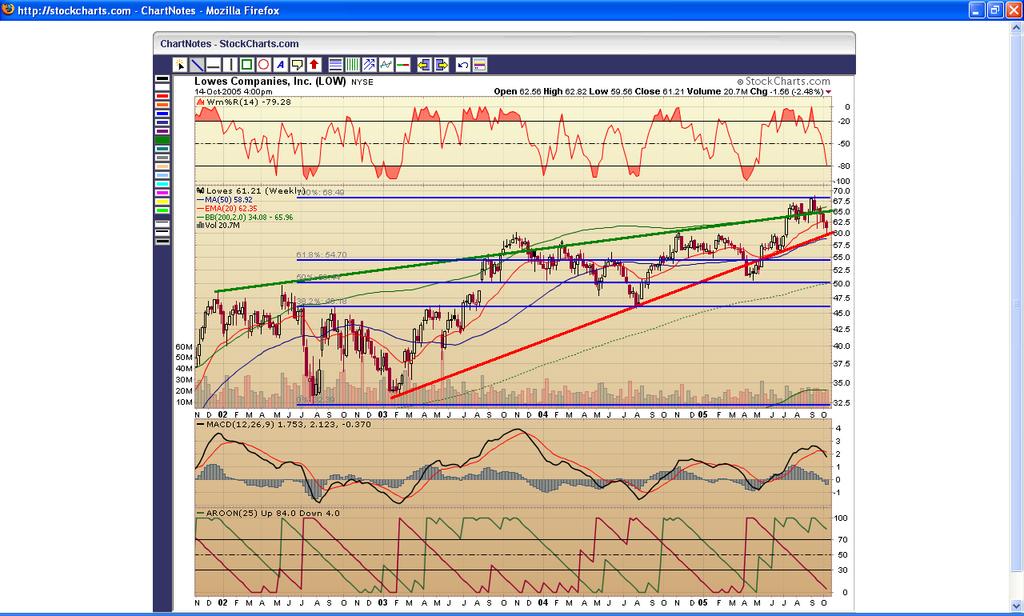Pick the red-green horizontal line tool
1024x616 pixels.
point(403,65)
